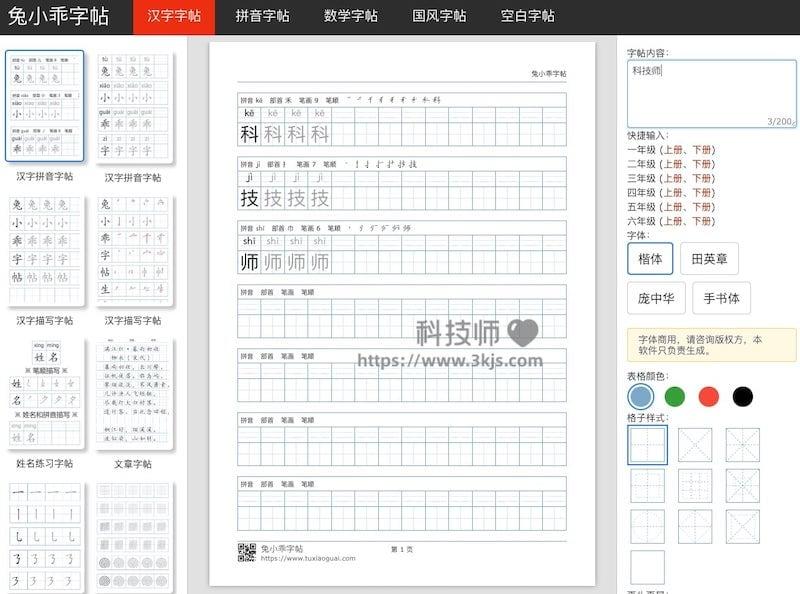800x594 pixels.
Task: Load 五年级 下册 quick input
Action: click(x=702, y=207)
